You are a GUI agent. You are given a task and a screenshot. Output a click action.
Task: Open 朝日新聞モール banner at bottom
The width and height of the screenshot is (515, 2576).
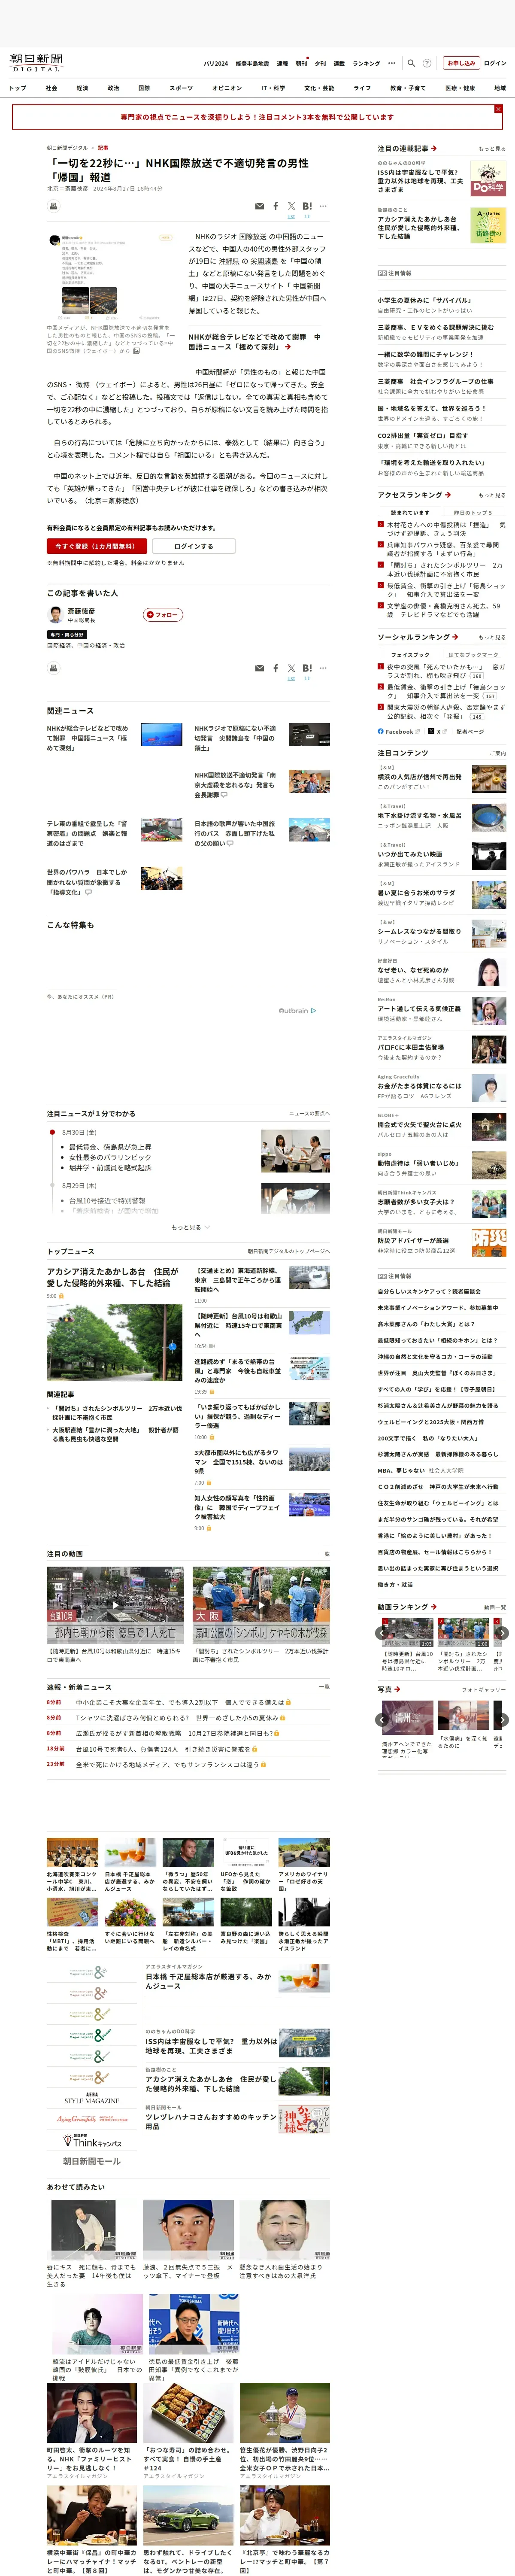click(92, 2160)
